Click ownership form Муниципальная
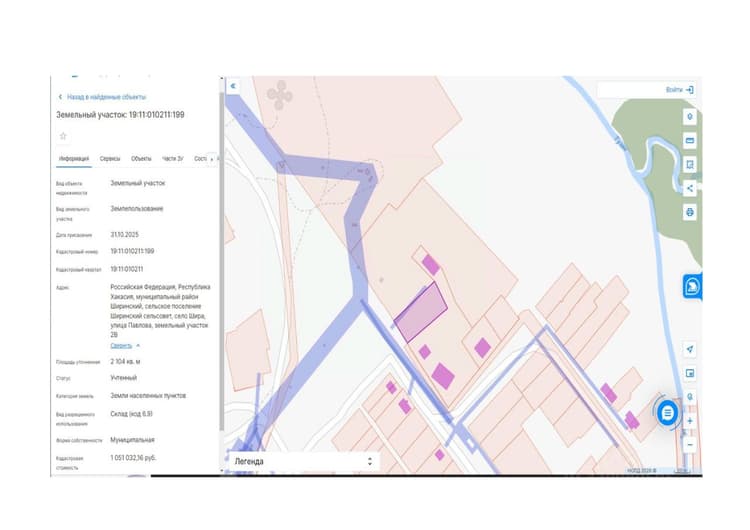 (132, 440)
